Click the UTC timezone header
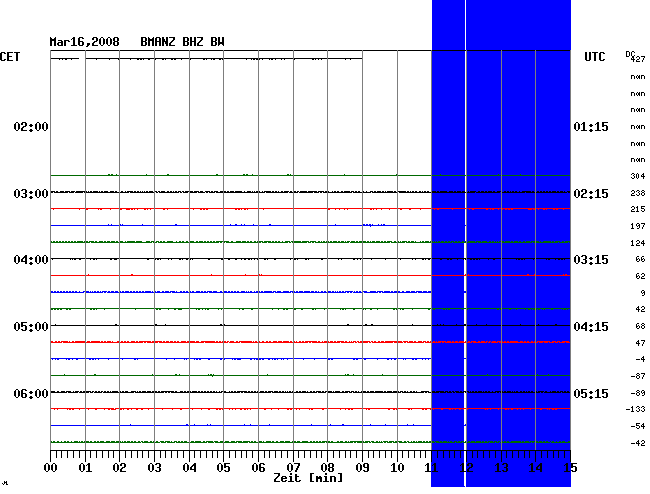The image size is (650, 494). pyautogui.click(x=594, y=57)
